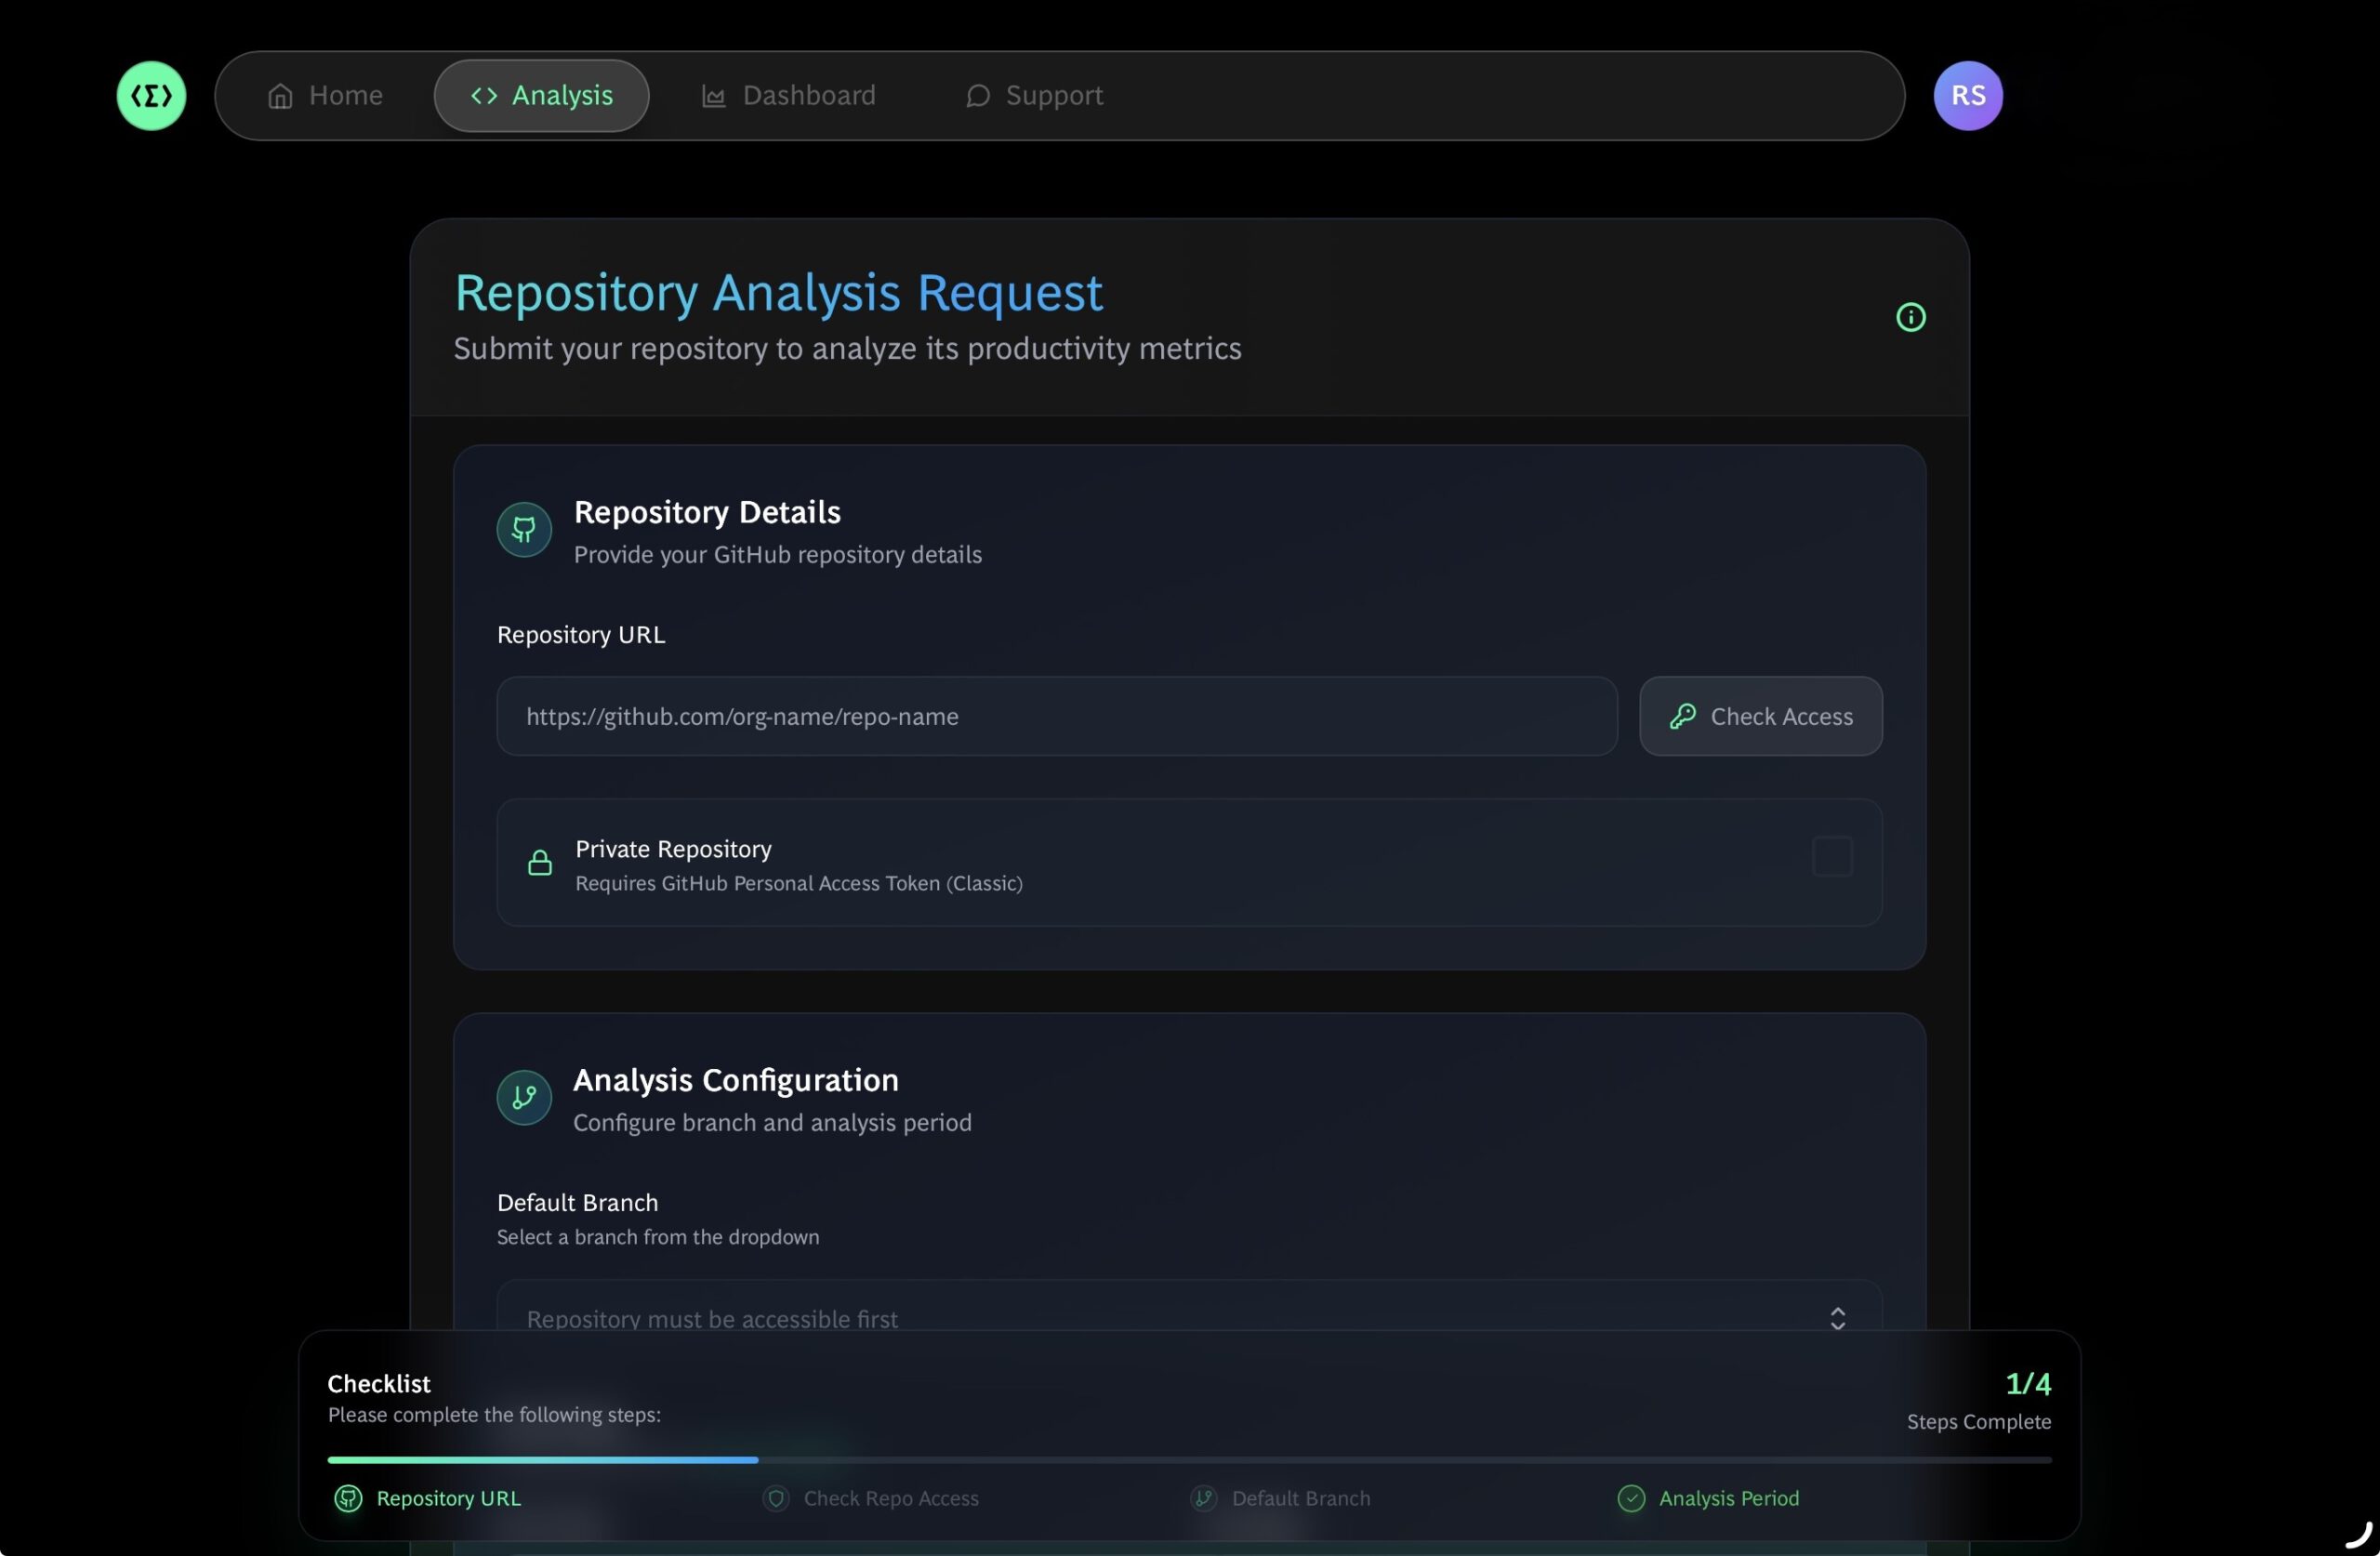Click the Private Repository label text
This screenshot has height=1556, width=2380.
click(x=673, y=848)
